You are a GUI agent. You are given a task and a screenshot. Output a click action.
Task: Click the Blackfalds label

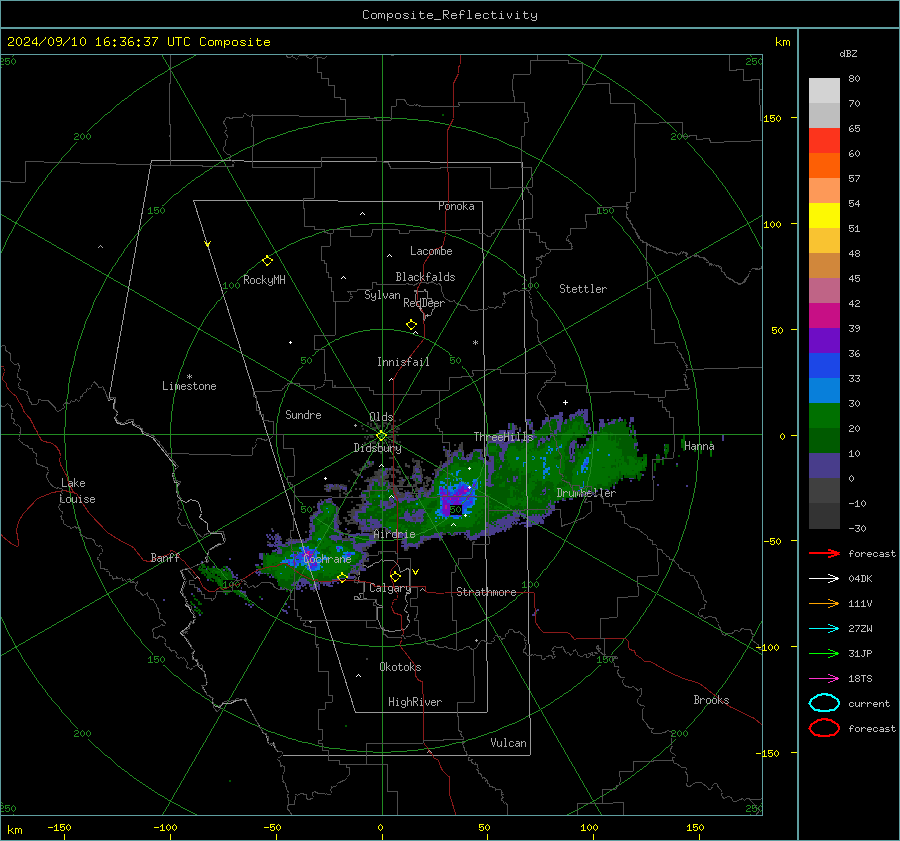[x=425, y=277]
